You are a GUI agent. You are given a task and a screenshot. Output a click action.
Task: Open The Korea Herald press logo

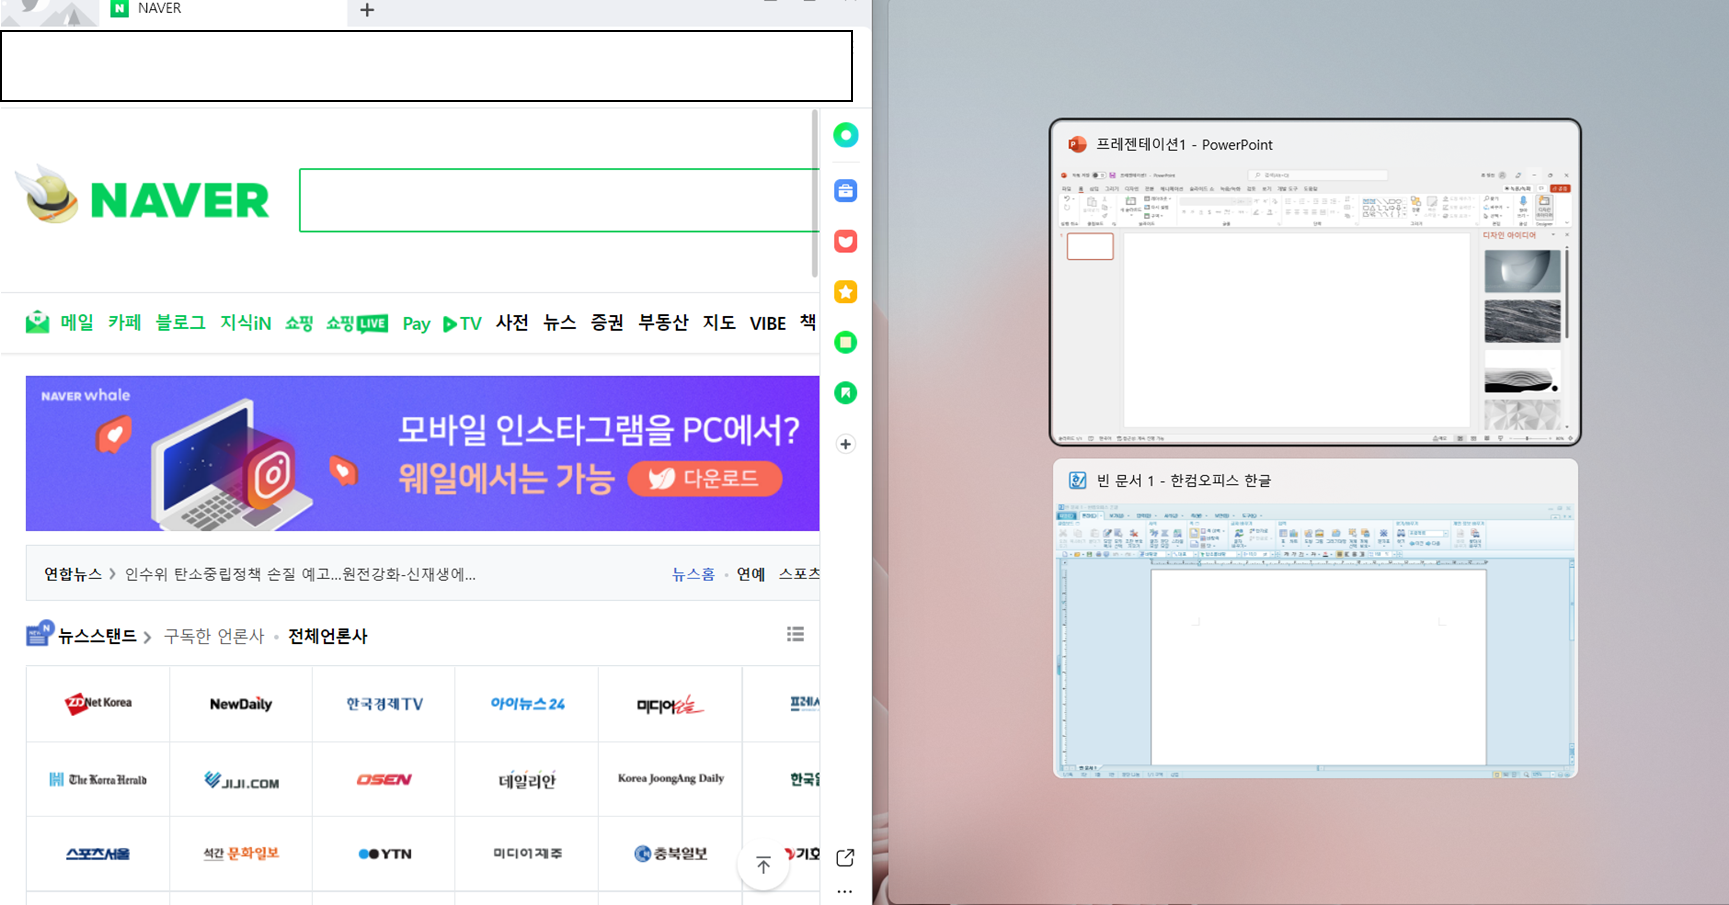[x=98, y=779]
